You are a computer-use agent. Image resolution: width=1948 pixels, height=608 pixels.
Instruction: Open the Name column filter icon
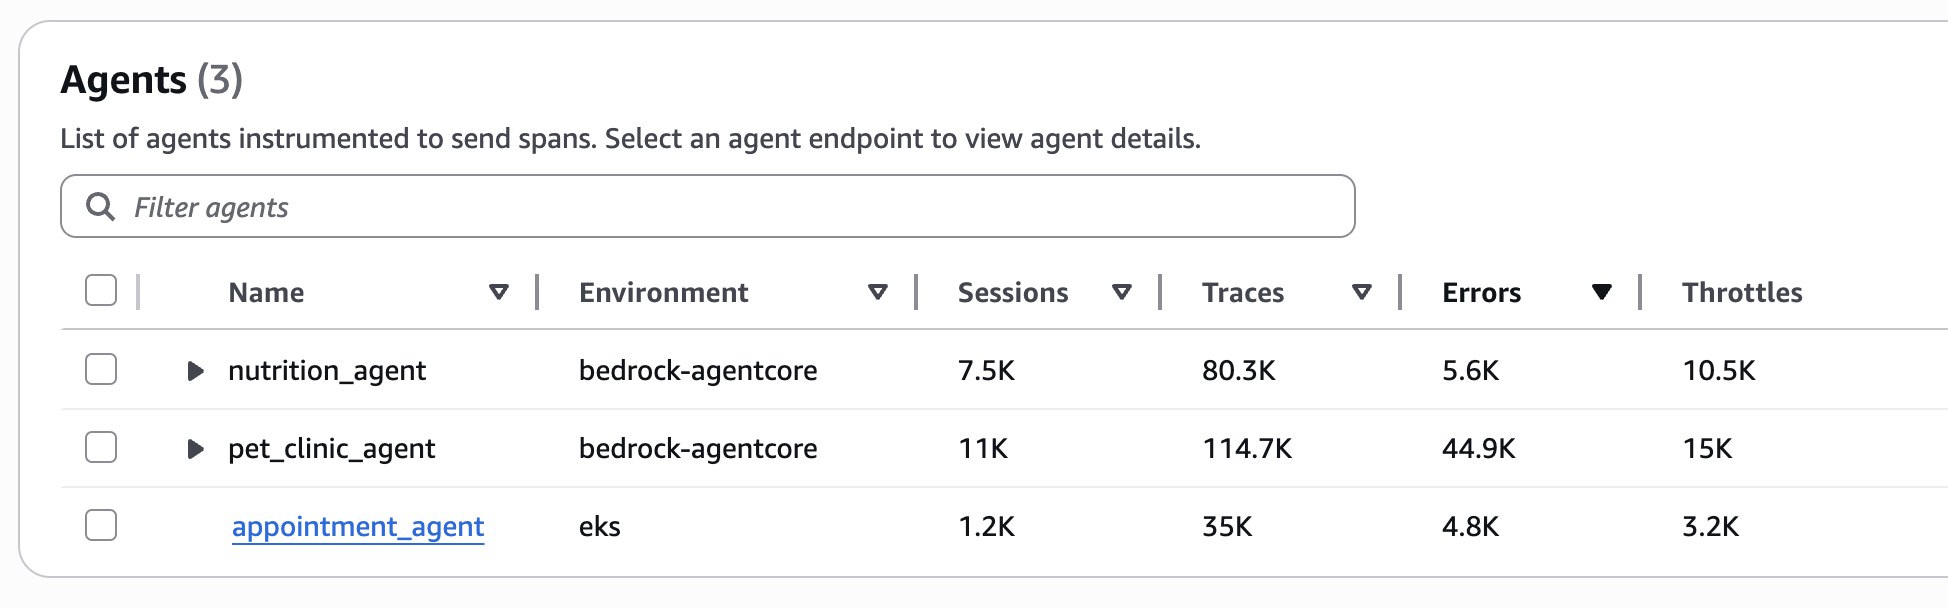point(499,291)
